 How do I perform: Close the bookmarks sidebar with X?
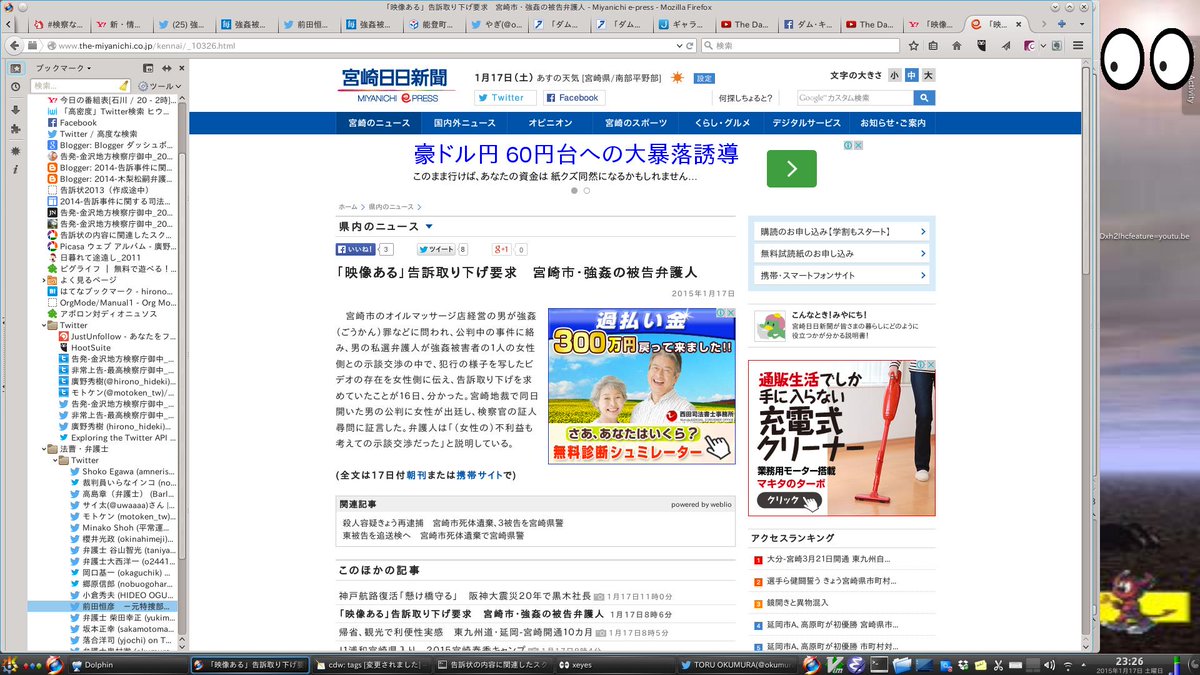click(182, 68)
